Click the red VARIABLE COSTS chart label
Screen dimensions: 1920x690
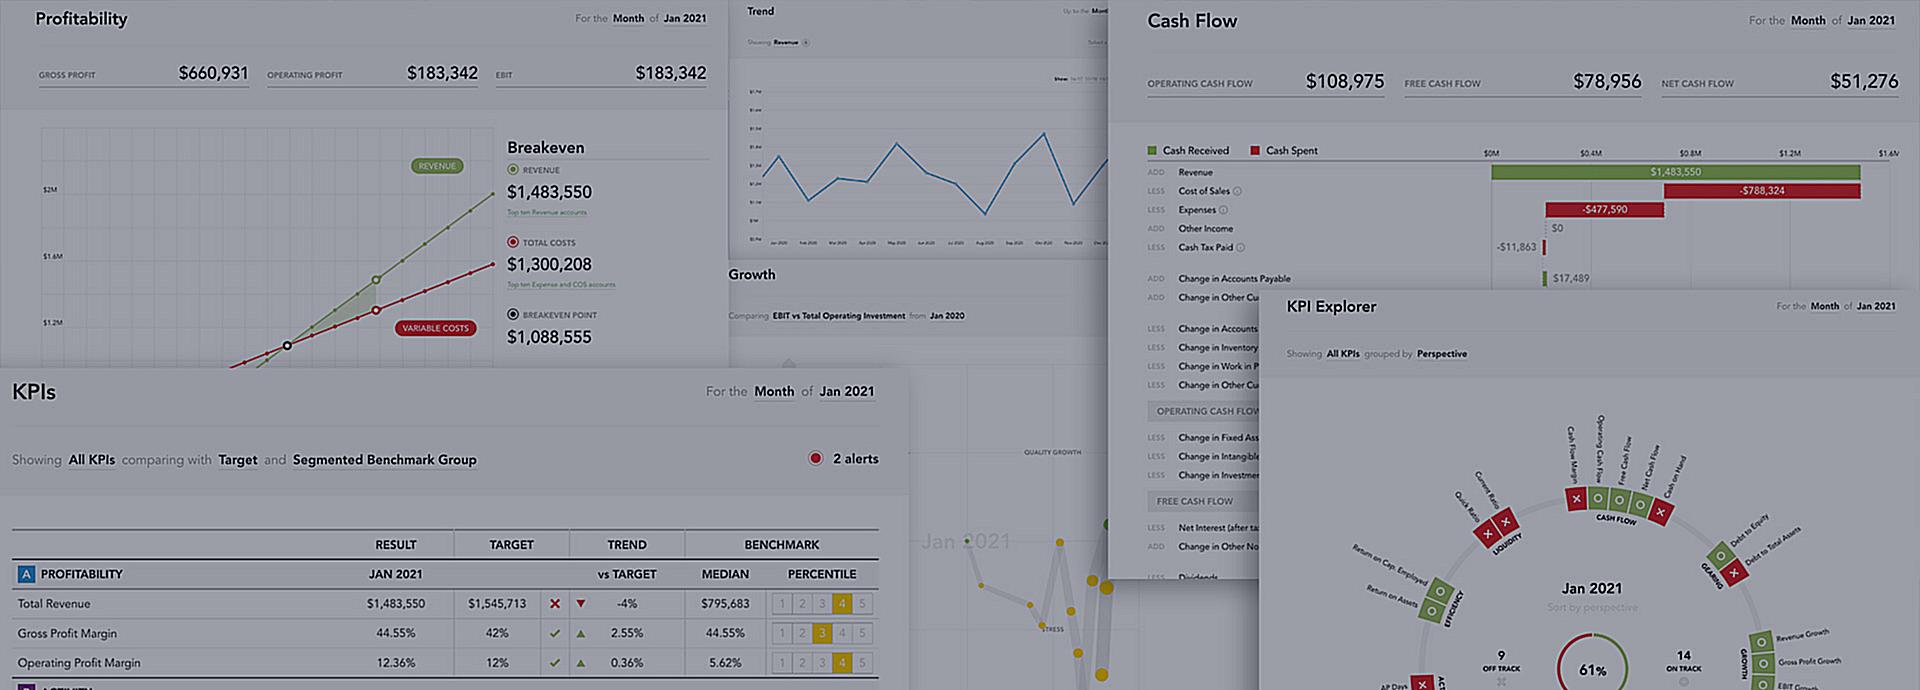click(435, 328)
